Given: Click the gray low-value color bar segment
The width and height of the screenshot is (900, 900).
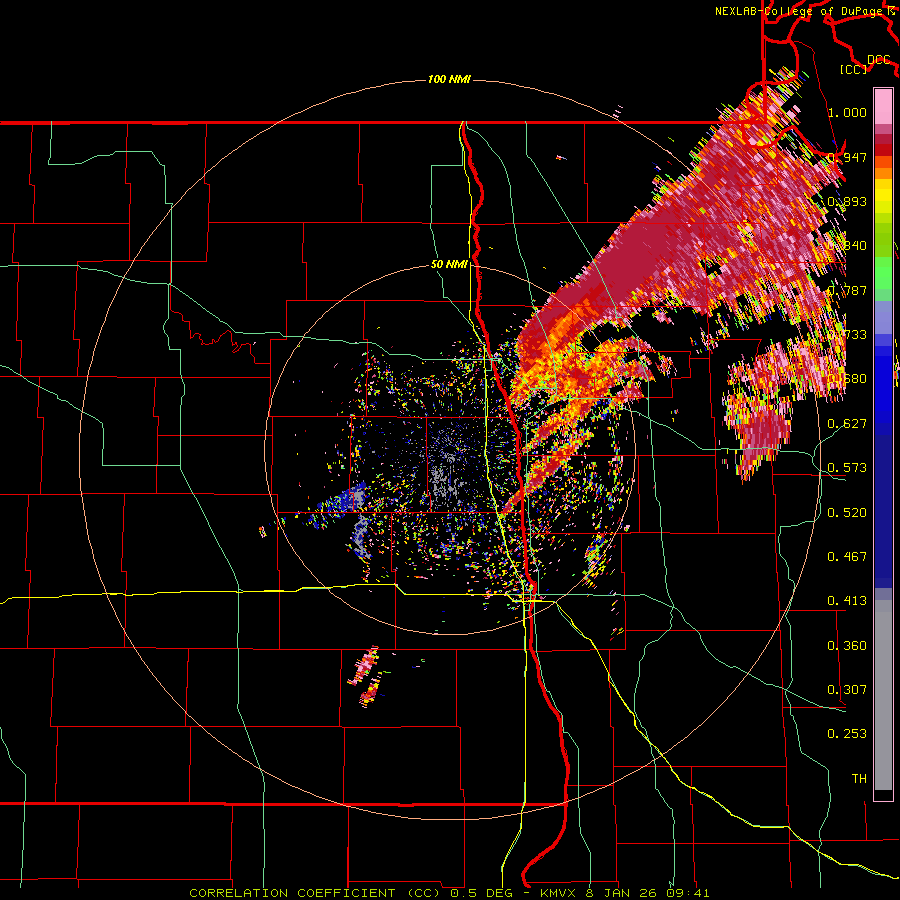Looking at the screenshot, I should click(x=883, y=695).
